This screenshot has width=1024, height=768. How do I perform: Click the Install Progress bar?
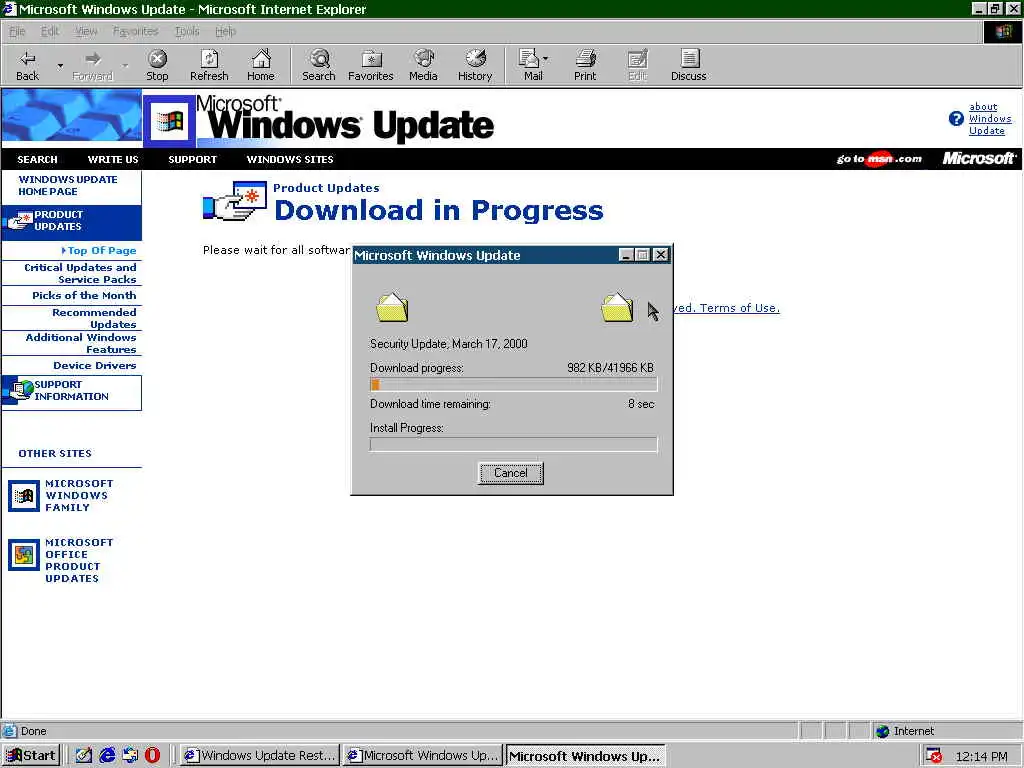[x=513, y=445]
